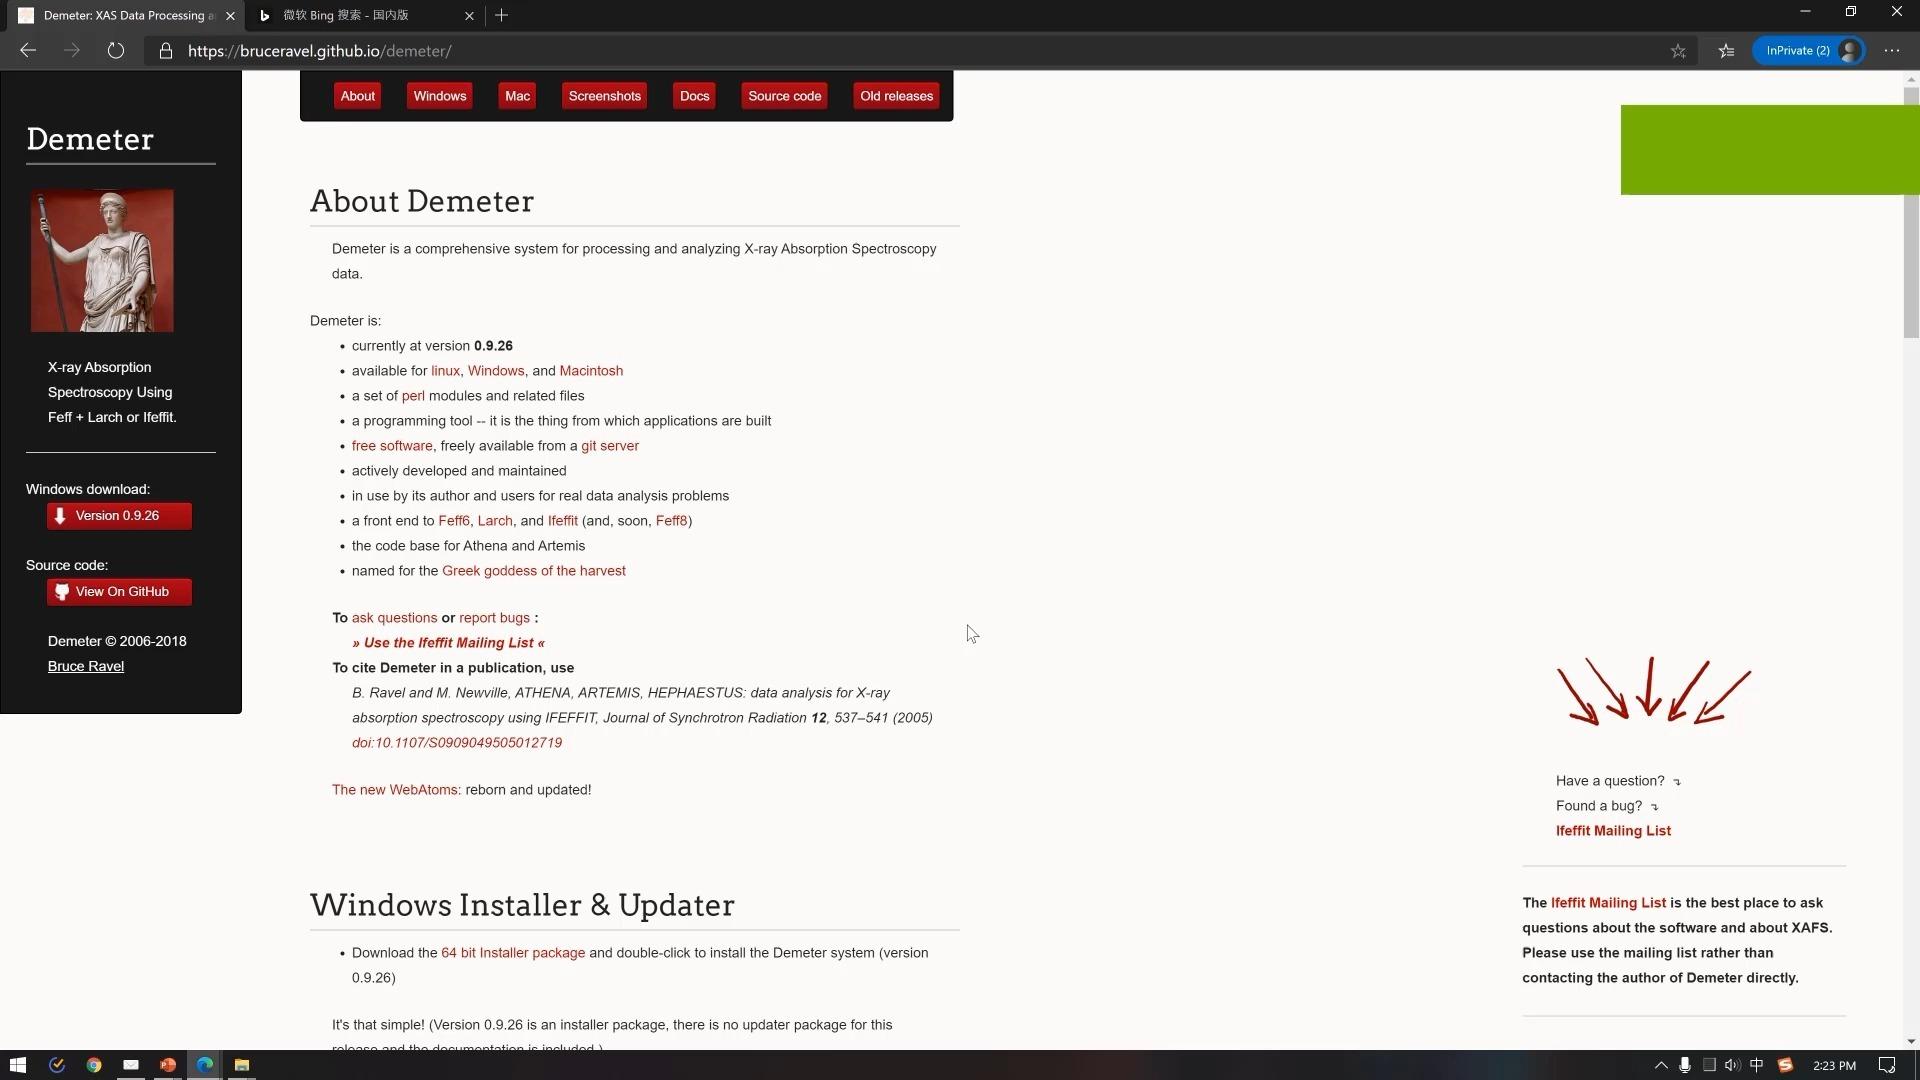Open a new browser tab

[502, 15]
